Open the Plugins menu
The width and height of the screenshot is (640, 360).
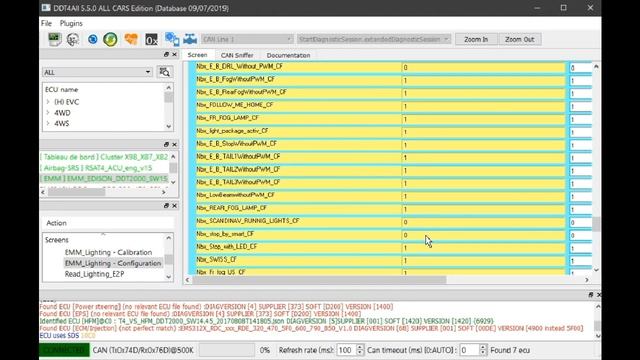click(71, 23)
